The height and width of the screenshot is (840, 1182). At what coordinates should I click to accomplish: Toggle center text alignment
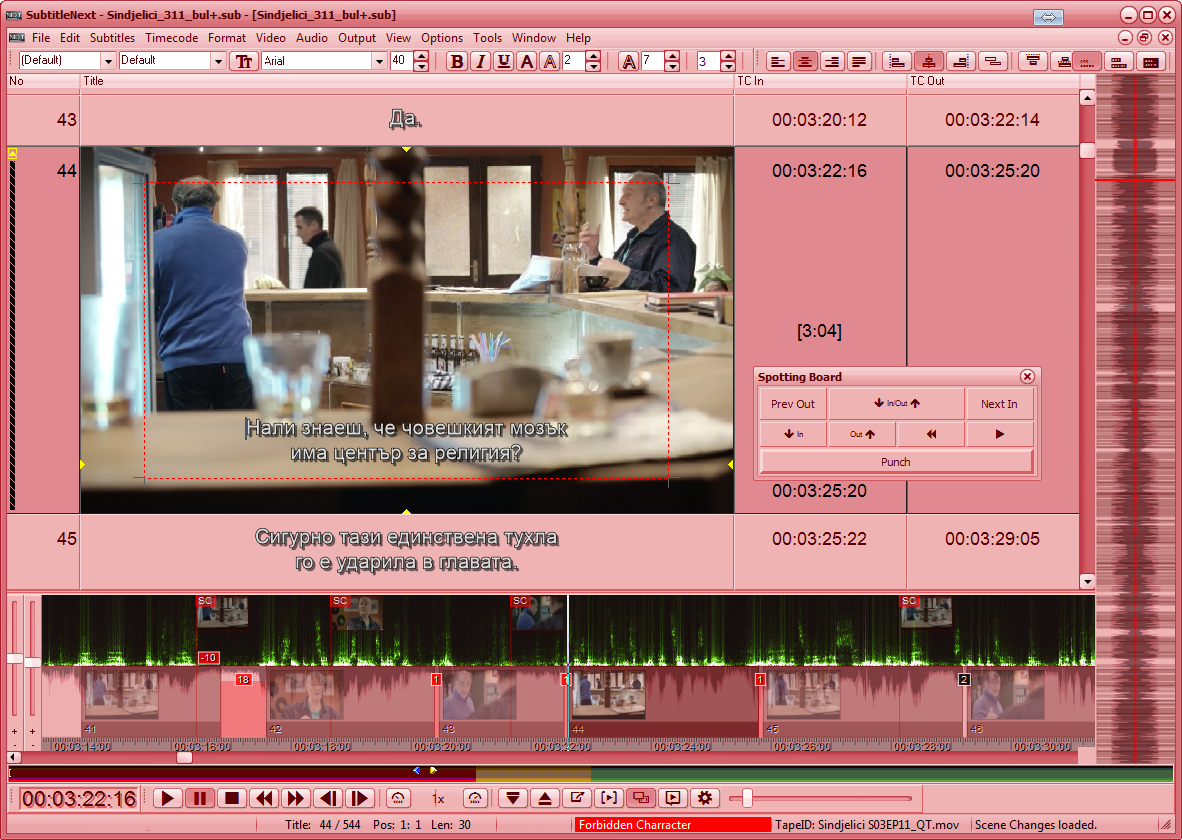[805, 61]
